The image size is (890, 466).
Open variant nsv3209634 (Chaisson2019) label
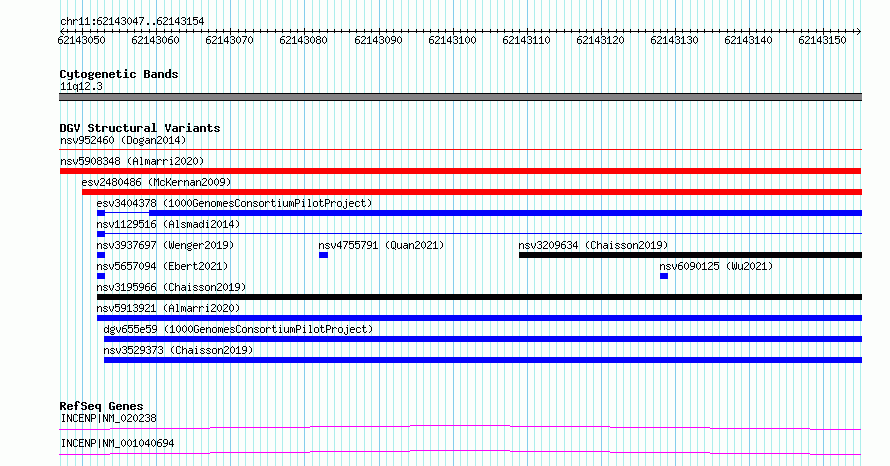pos(593,245)
